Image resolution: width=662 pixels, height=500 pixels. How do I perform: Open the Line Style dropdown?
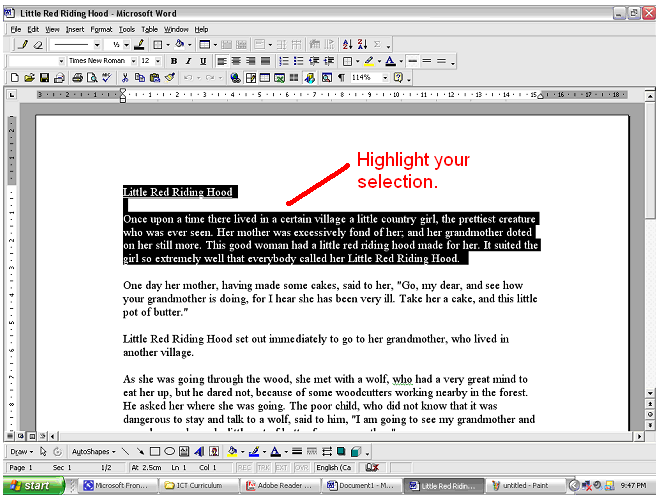[97, 44]
